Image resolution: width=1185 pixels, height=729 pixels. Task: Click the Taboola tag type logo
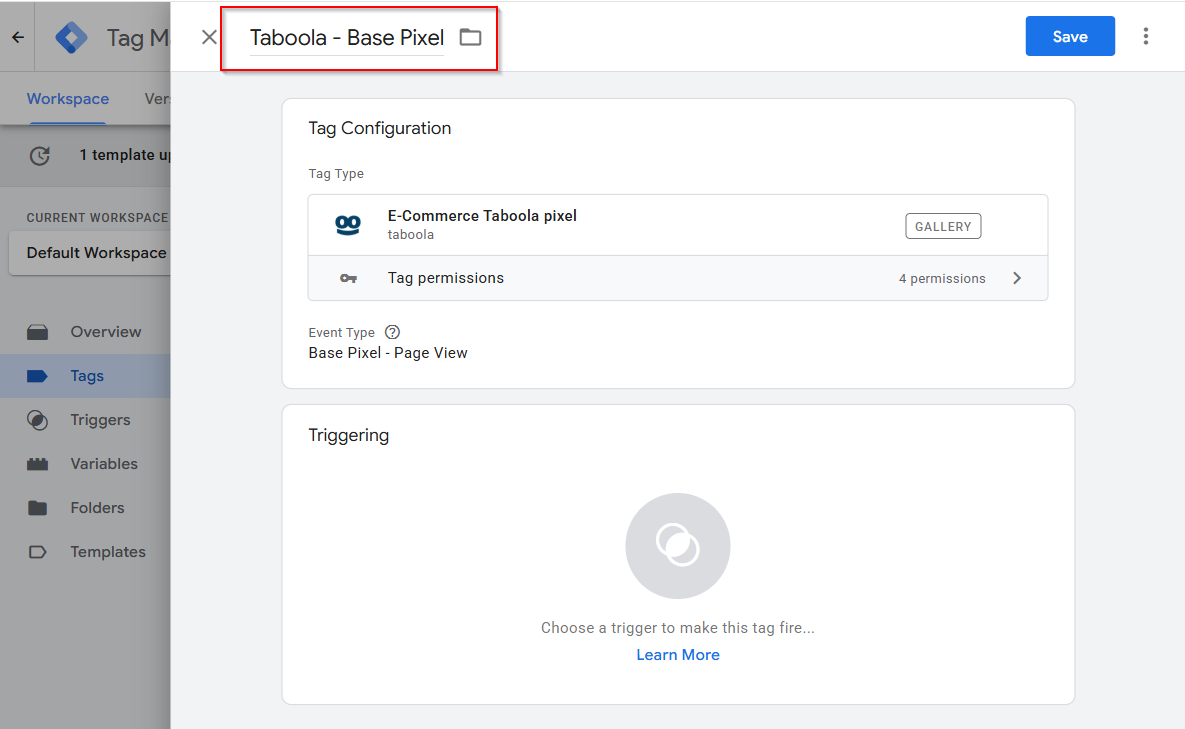(348, 225)
